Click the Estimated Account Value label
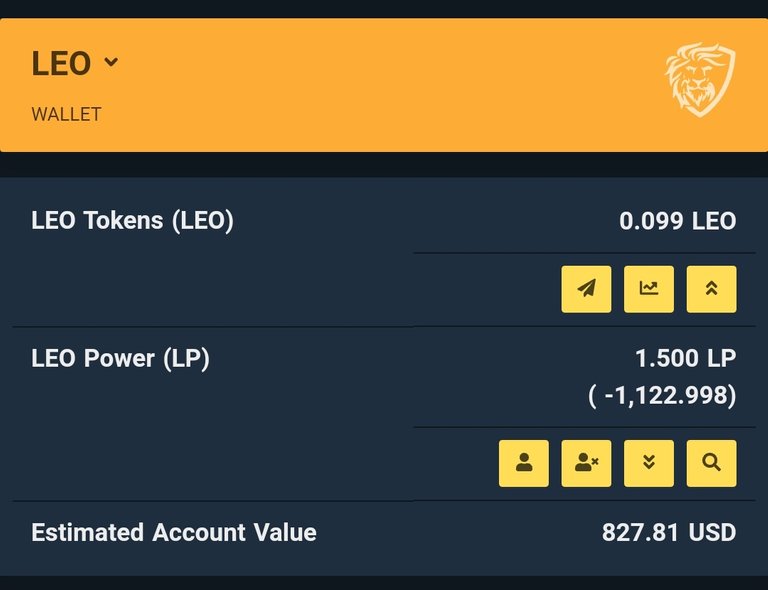Screen dimensions: 768x590 pos(174,533)
